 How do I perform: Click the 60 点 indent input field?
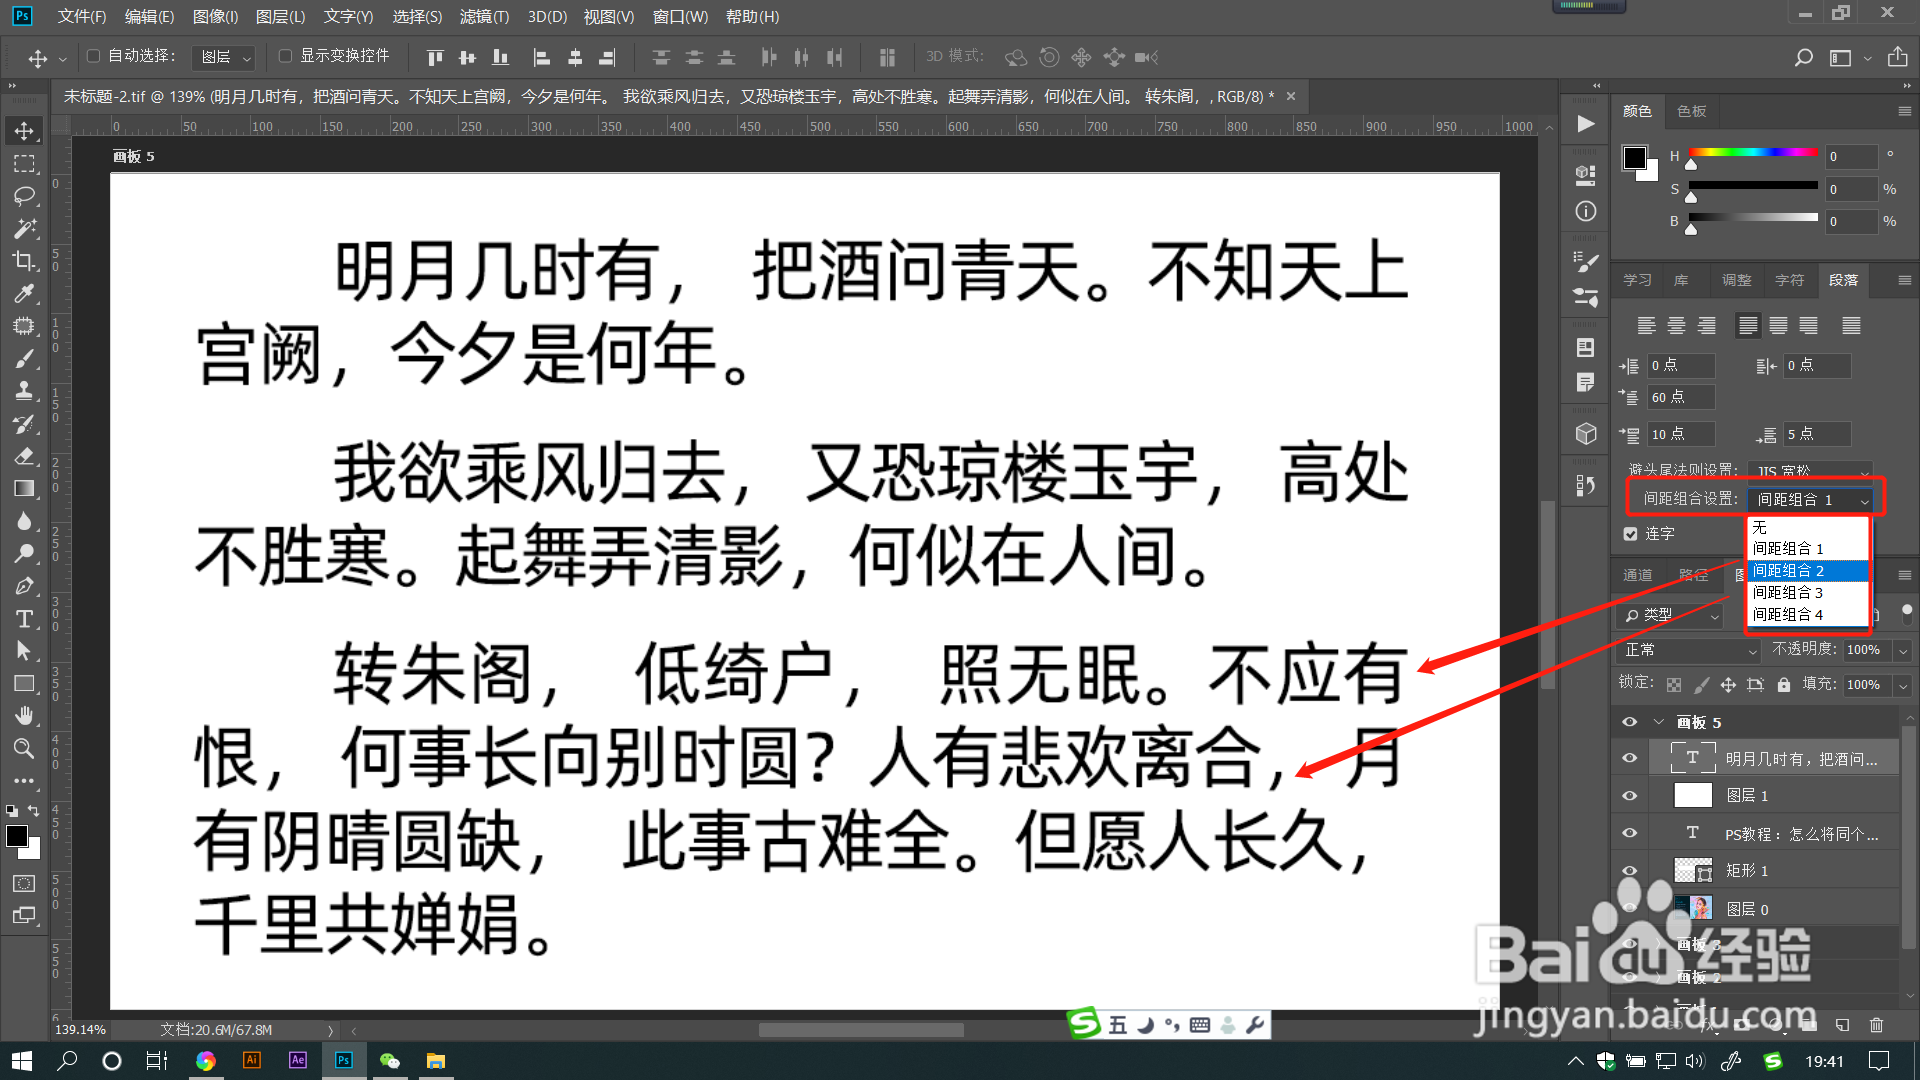tap(1680, 397)
